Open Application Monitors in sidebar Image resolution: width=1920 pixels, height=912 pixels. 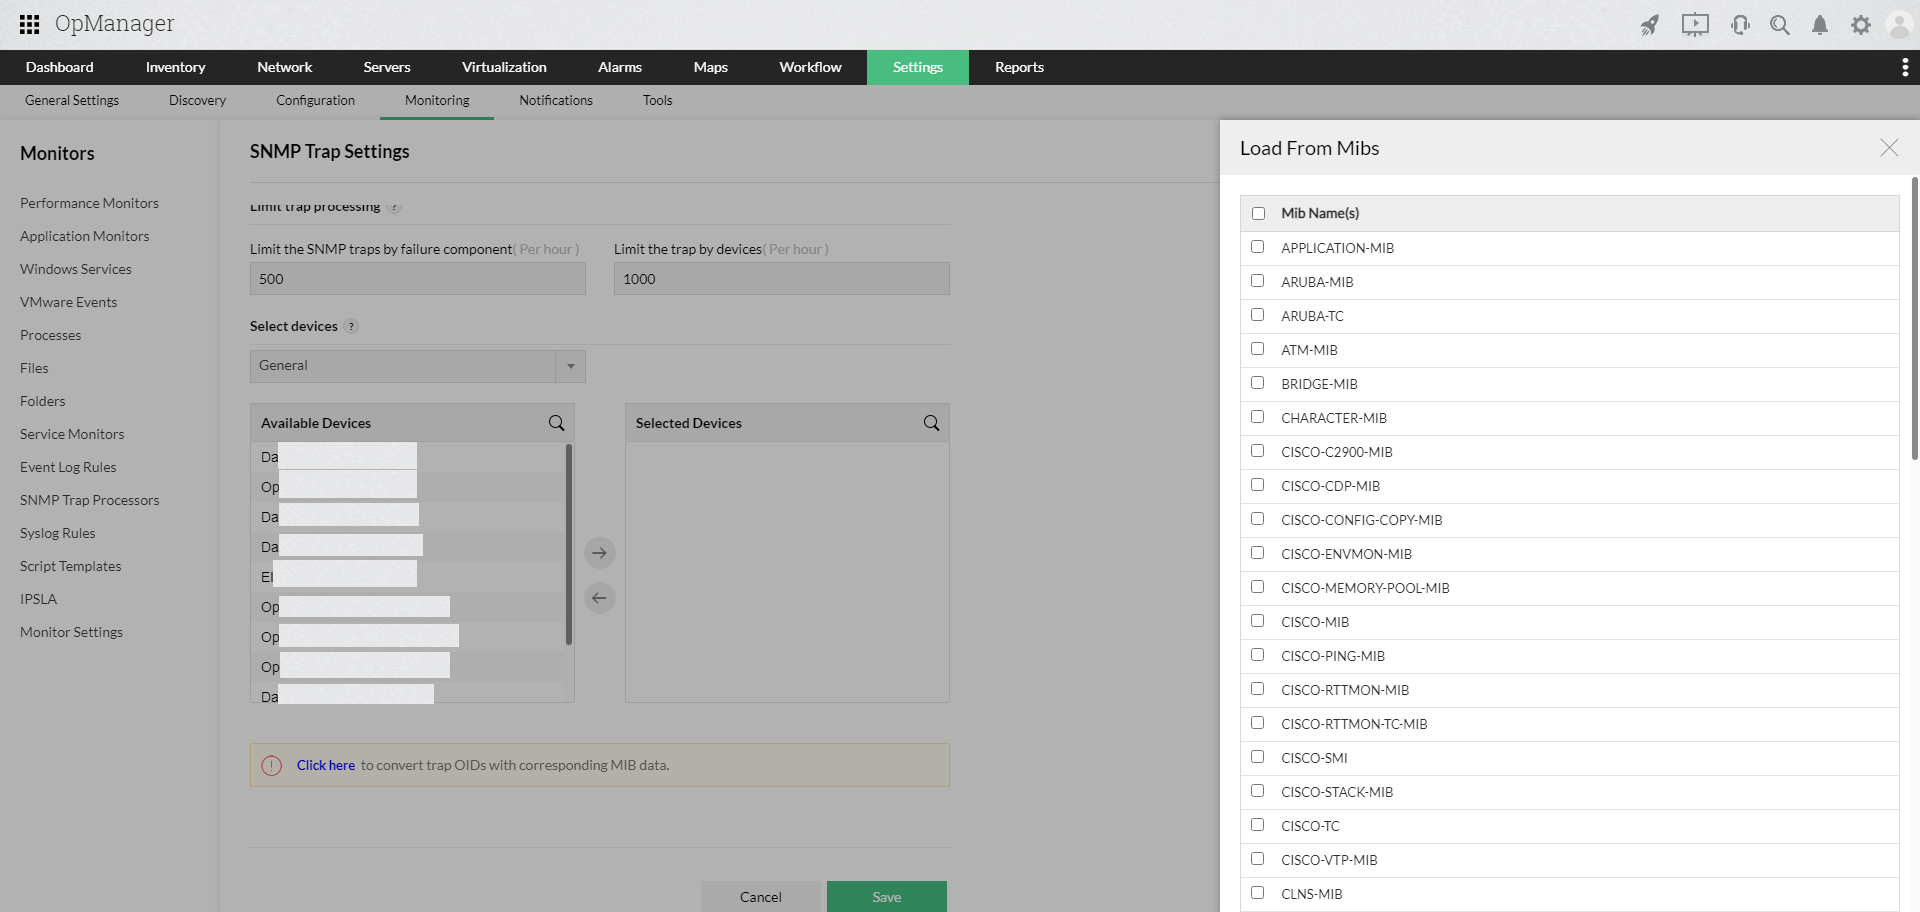85,236
